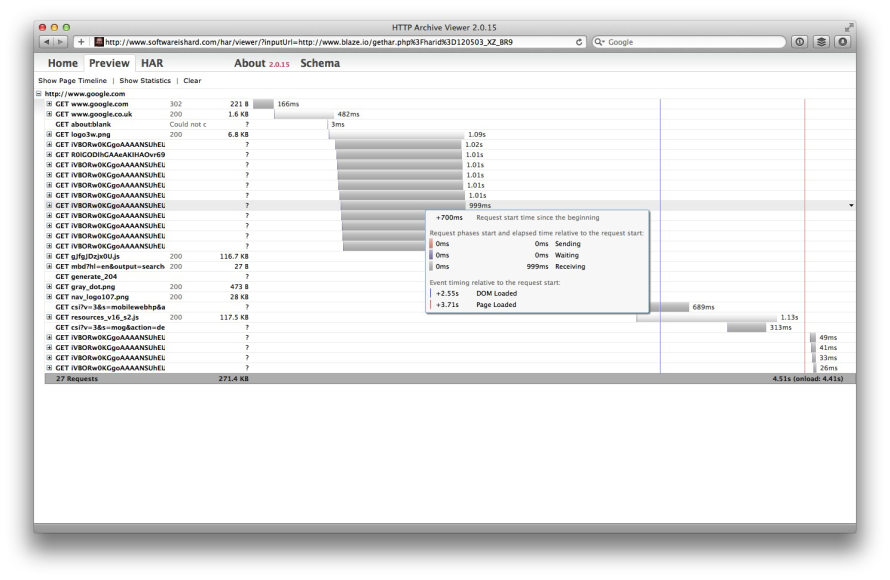
Task: Click the 1Password-style extension icon in the toolbar
Action: coord(800,42)
